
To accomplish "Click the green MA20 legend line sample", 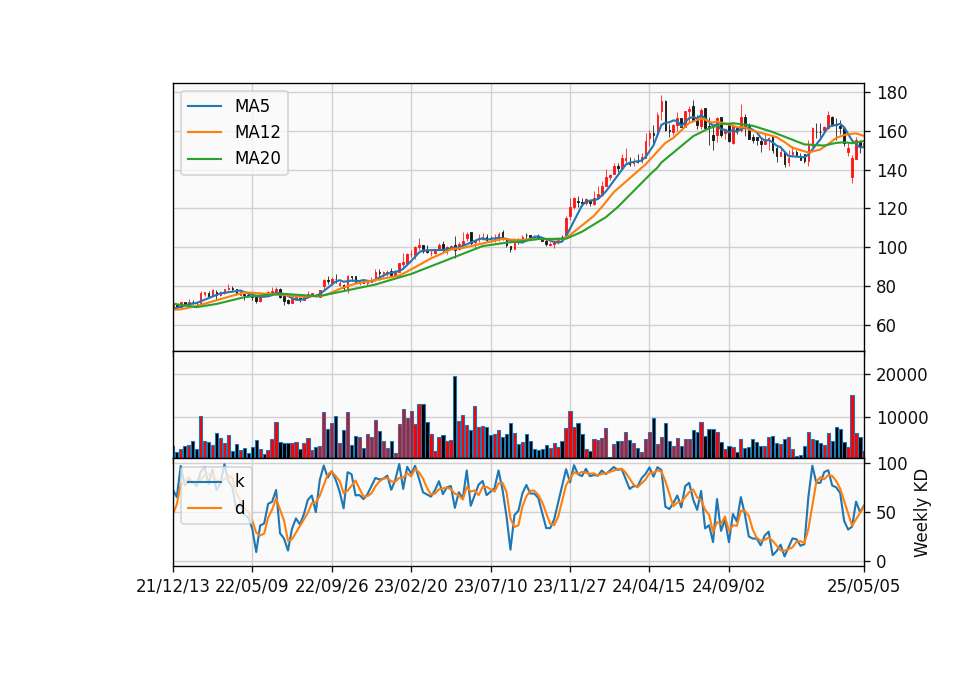I will tap(204, 159).
